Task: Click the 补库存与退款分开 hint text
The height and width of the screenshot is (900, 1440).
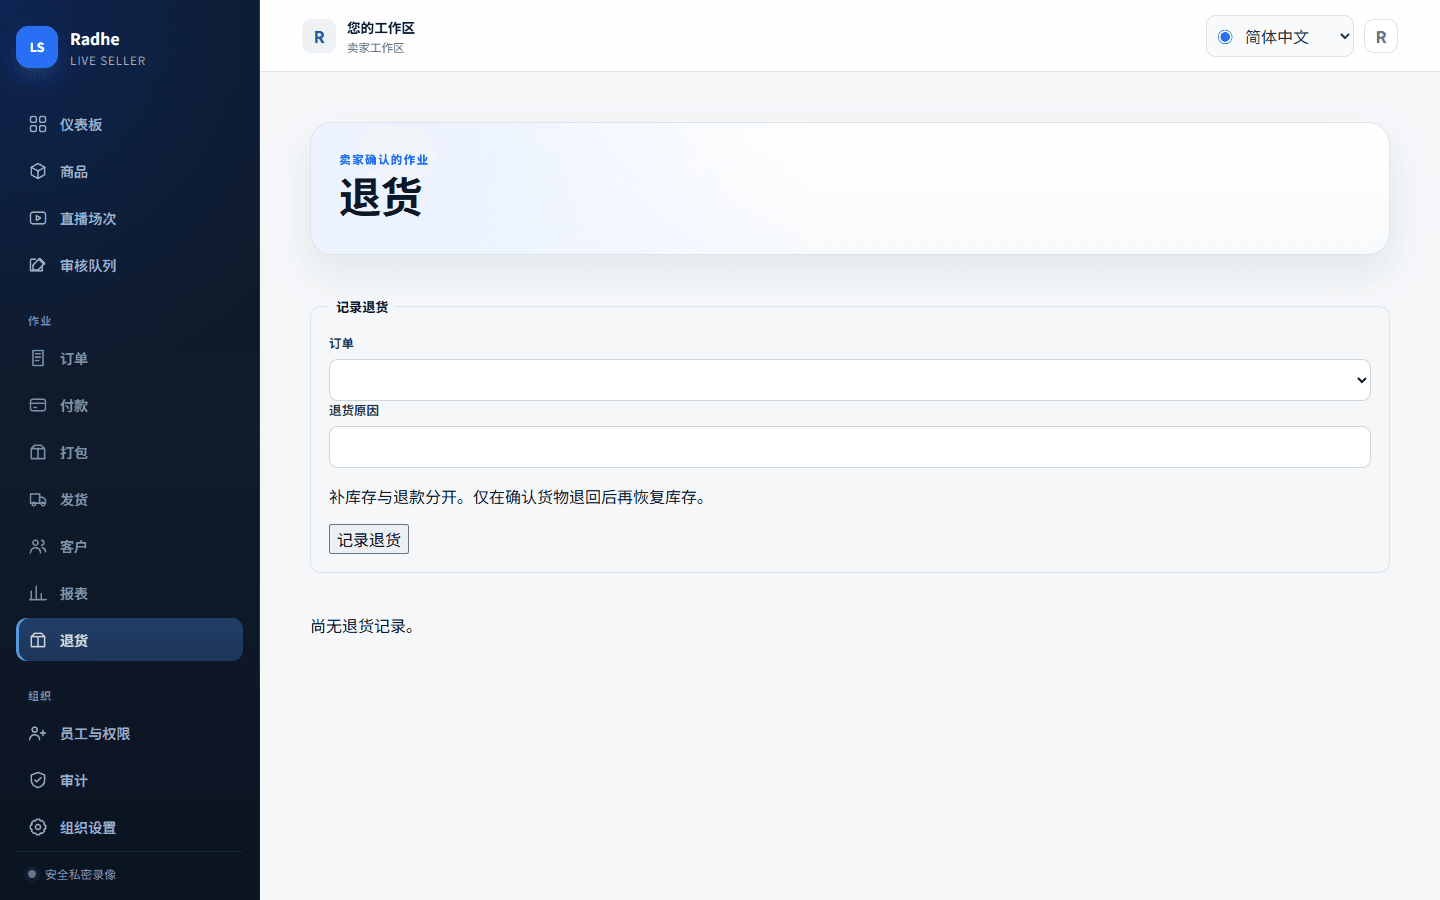Action: [521, 497]
